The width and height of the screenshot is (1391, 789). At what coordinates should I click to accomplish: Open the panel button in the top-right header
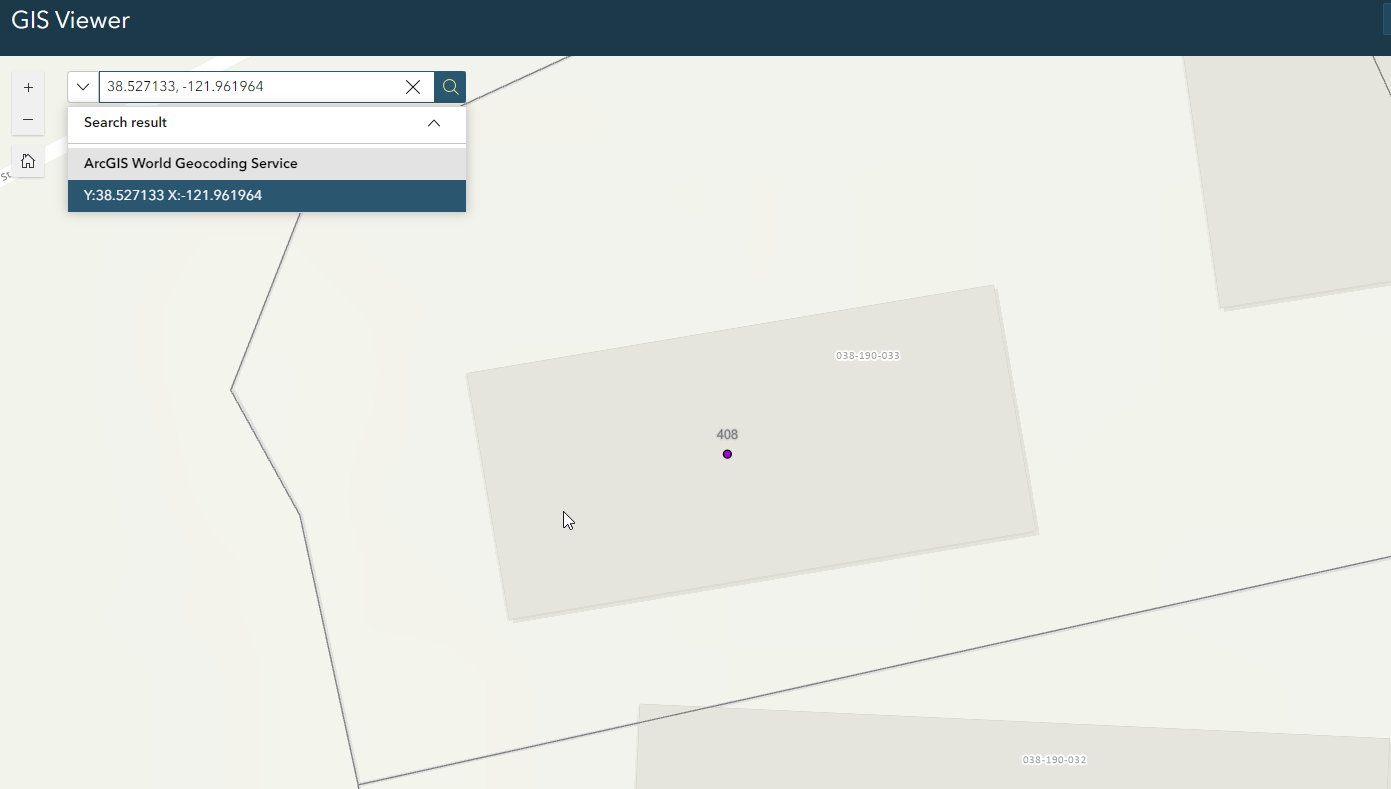pyautogui.click(x=1385, y=20)
